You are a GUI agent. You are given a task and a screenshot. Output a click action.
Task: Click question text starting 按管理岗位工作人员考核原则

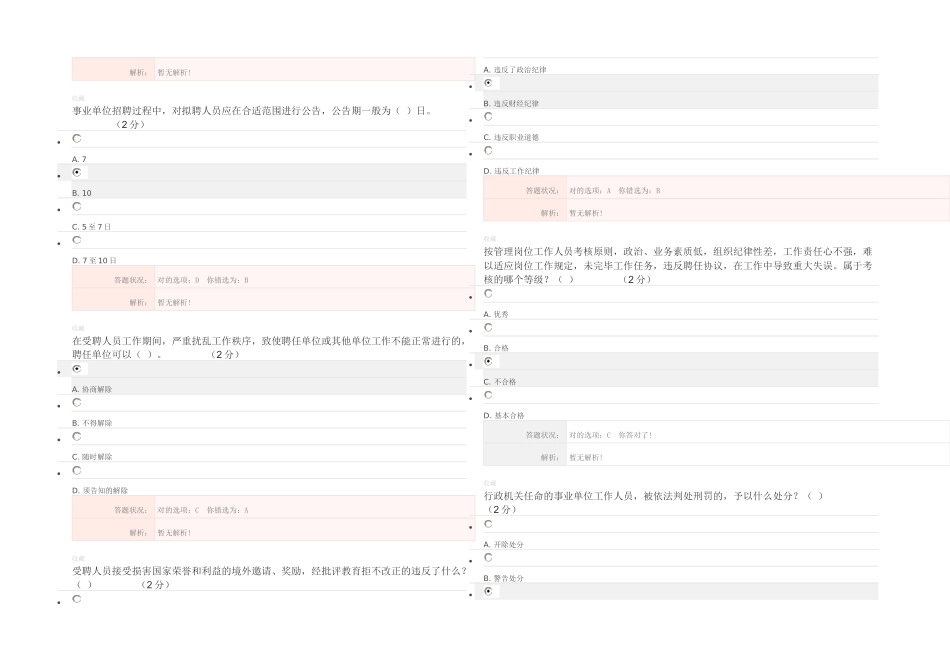[678, 265]
